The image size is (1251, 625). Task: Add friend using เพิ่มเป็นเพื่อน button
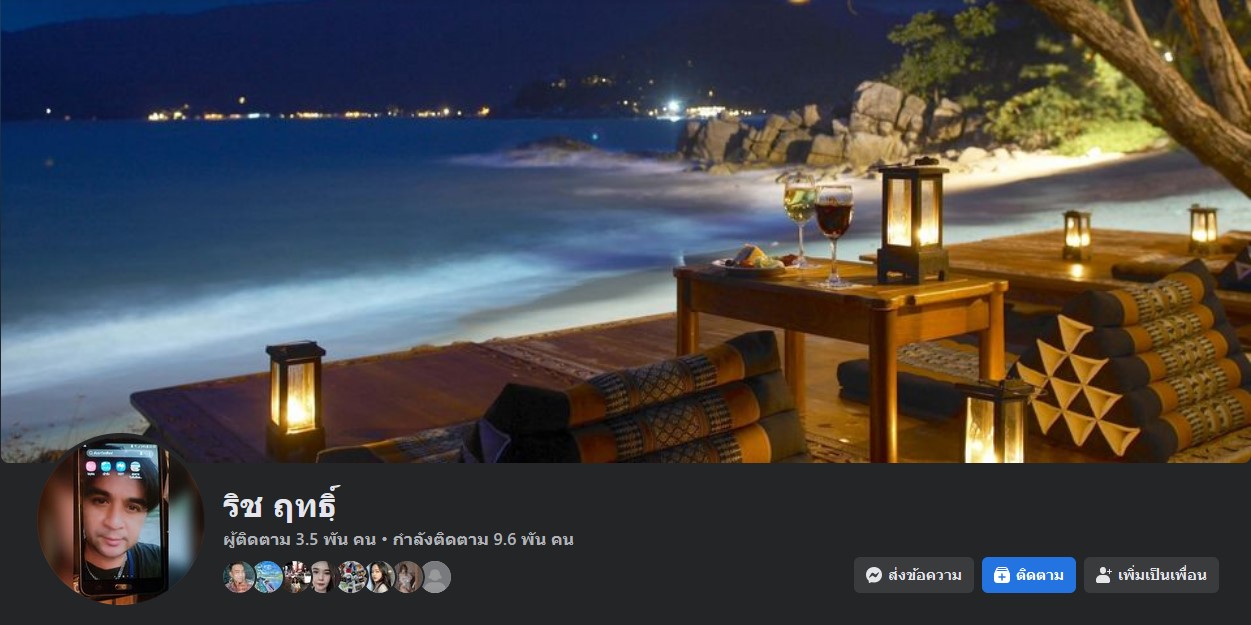[x=1151, y=575]
